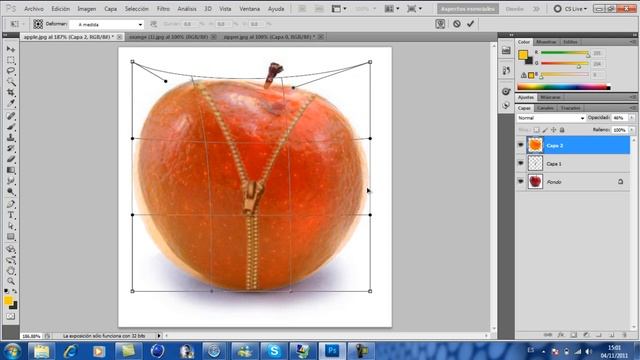The height and width of the screenshot is (360, 640).
Task: Open the Archivo menu
Action: coord(34,9)
